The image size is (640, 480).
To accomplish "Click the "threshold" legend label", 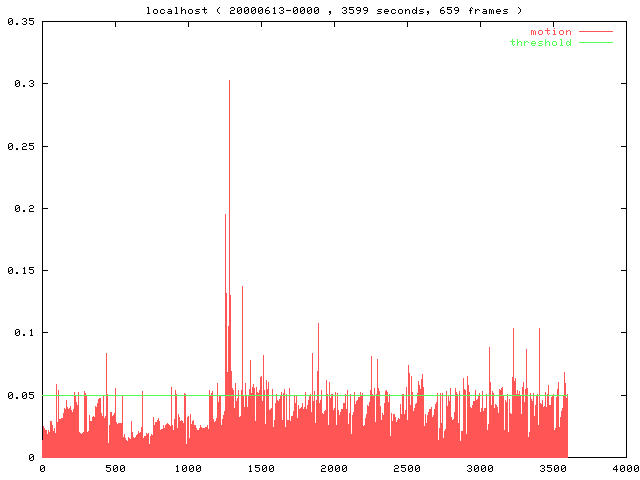I will tap(540, 42).
